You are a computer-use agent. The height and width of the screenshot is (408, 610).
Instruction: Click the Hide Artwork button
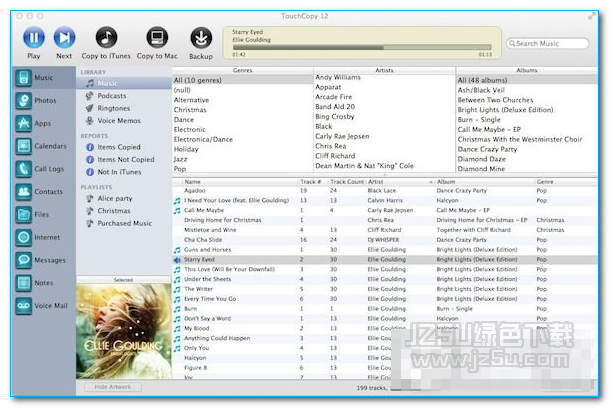[x=113, y=387]
